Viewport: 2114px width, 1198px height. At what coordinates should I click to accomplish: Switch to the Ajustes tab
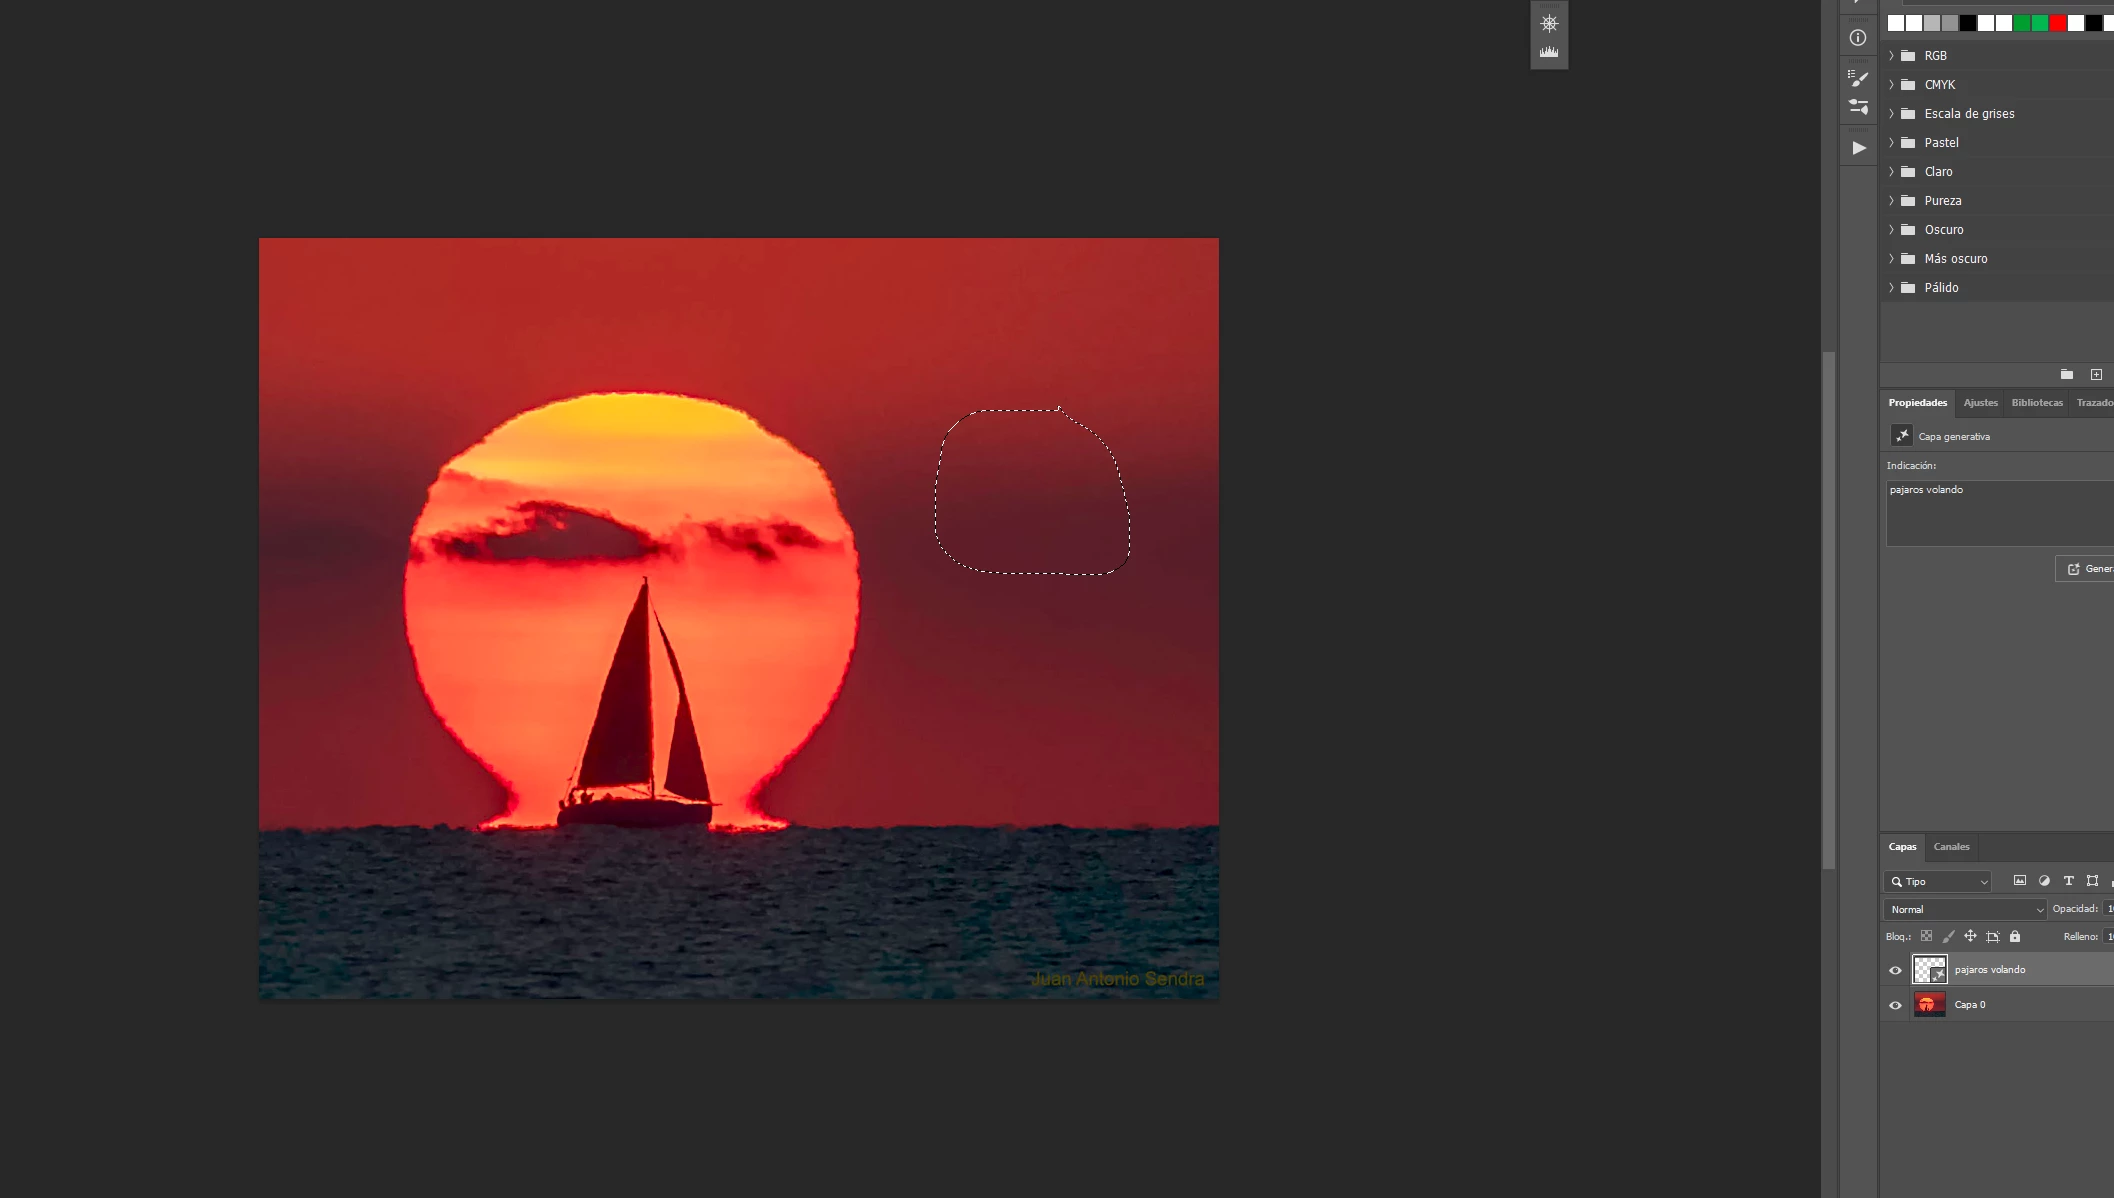click(1980, 403)
